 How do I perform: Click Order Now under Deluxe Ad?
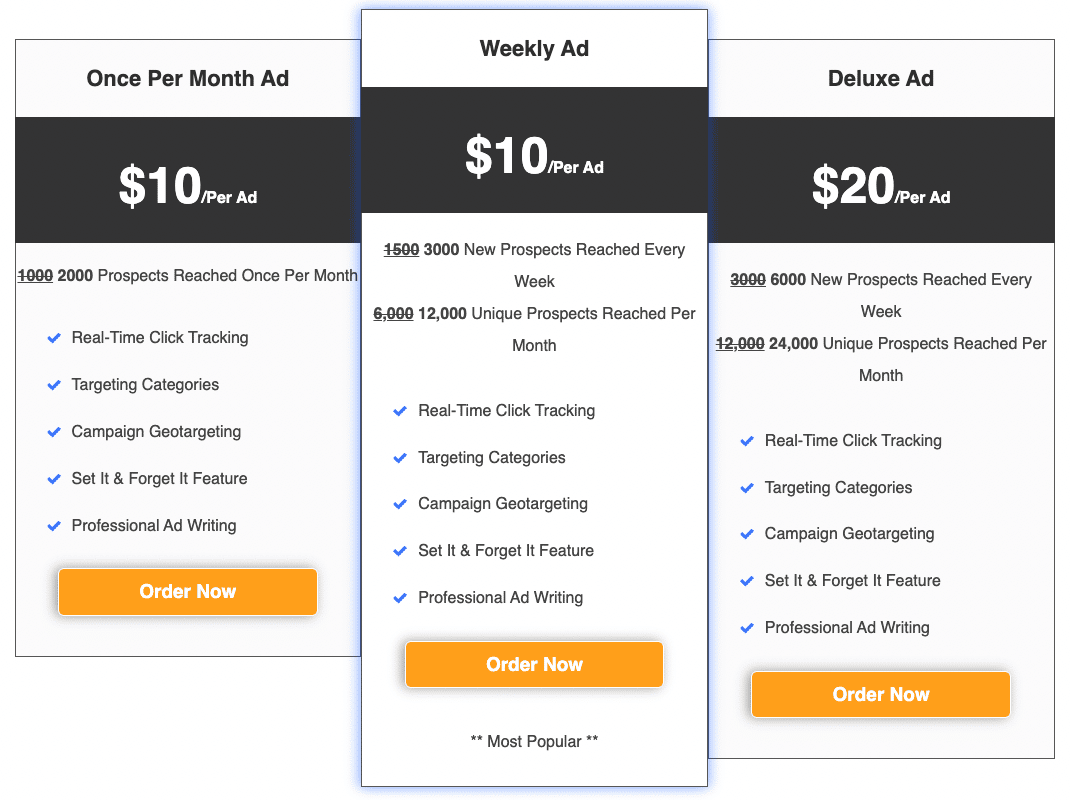coord(881,694)
